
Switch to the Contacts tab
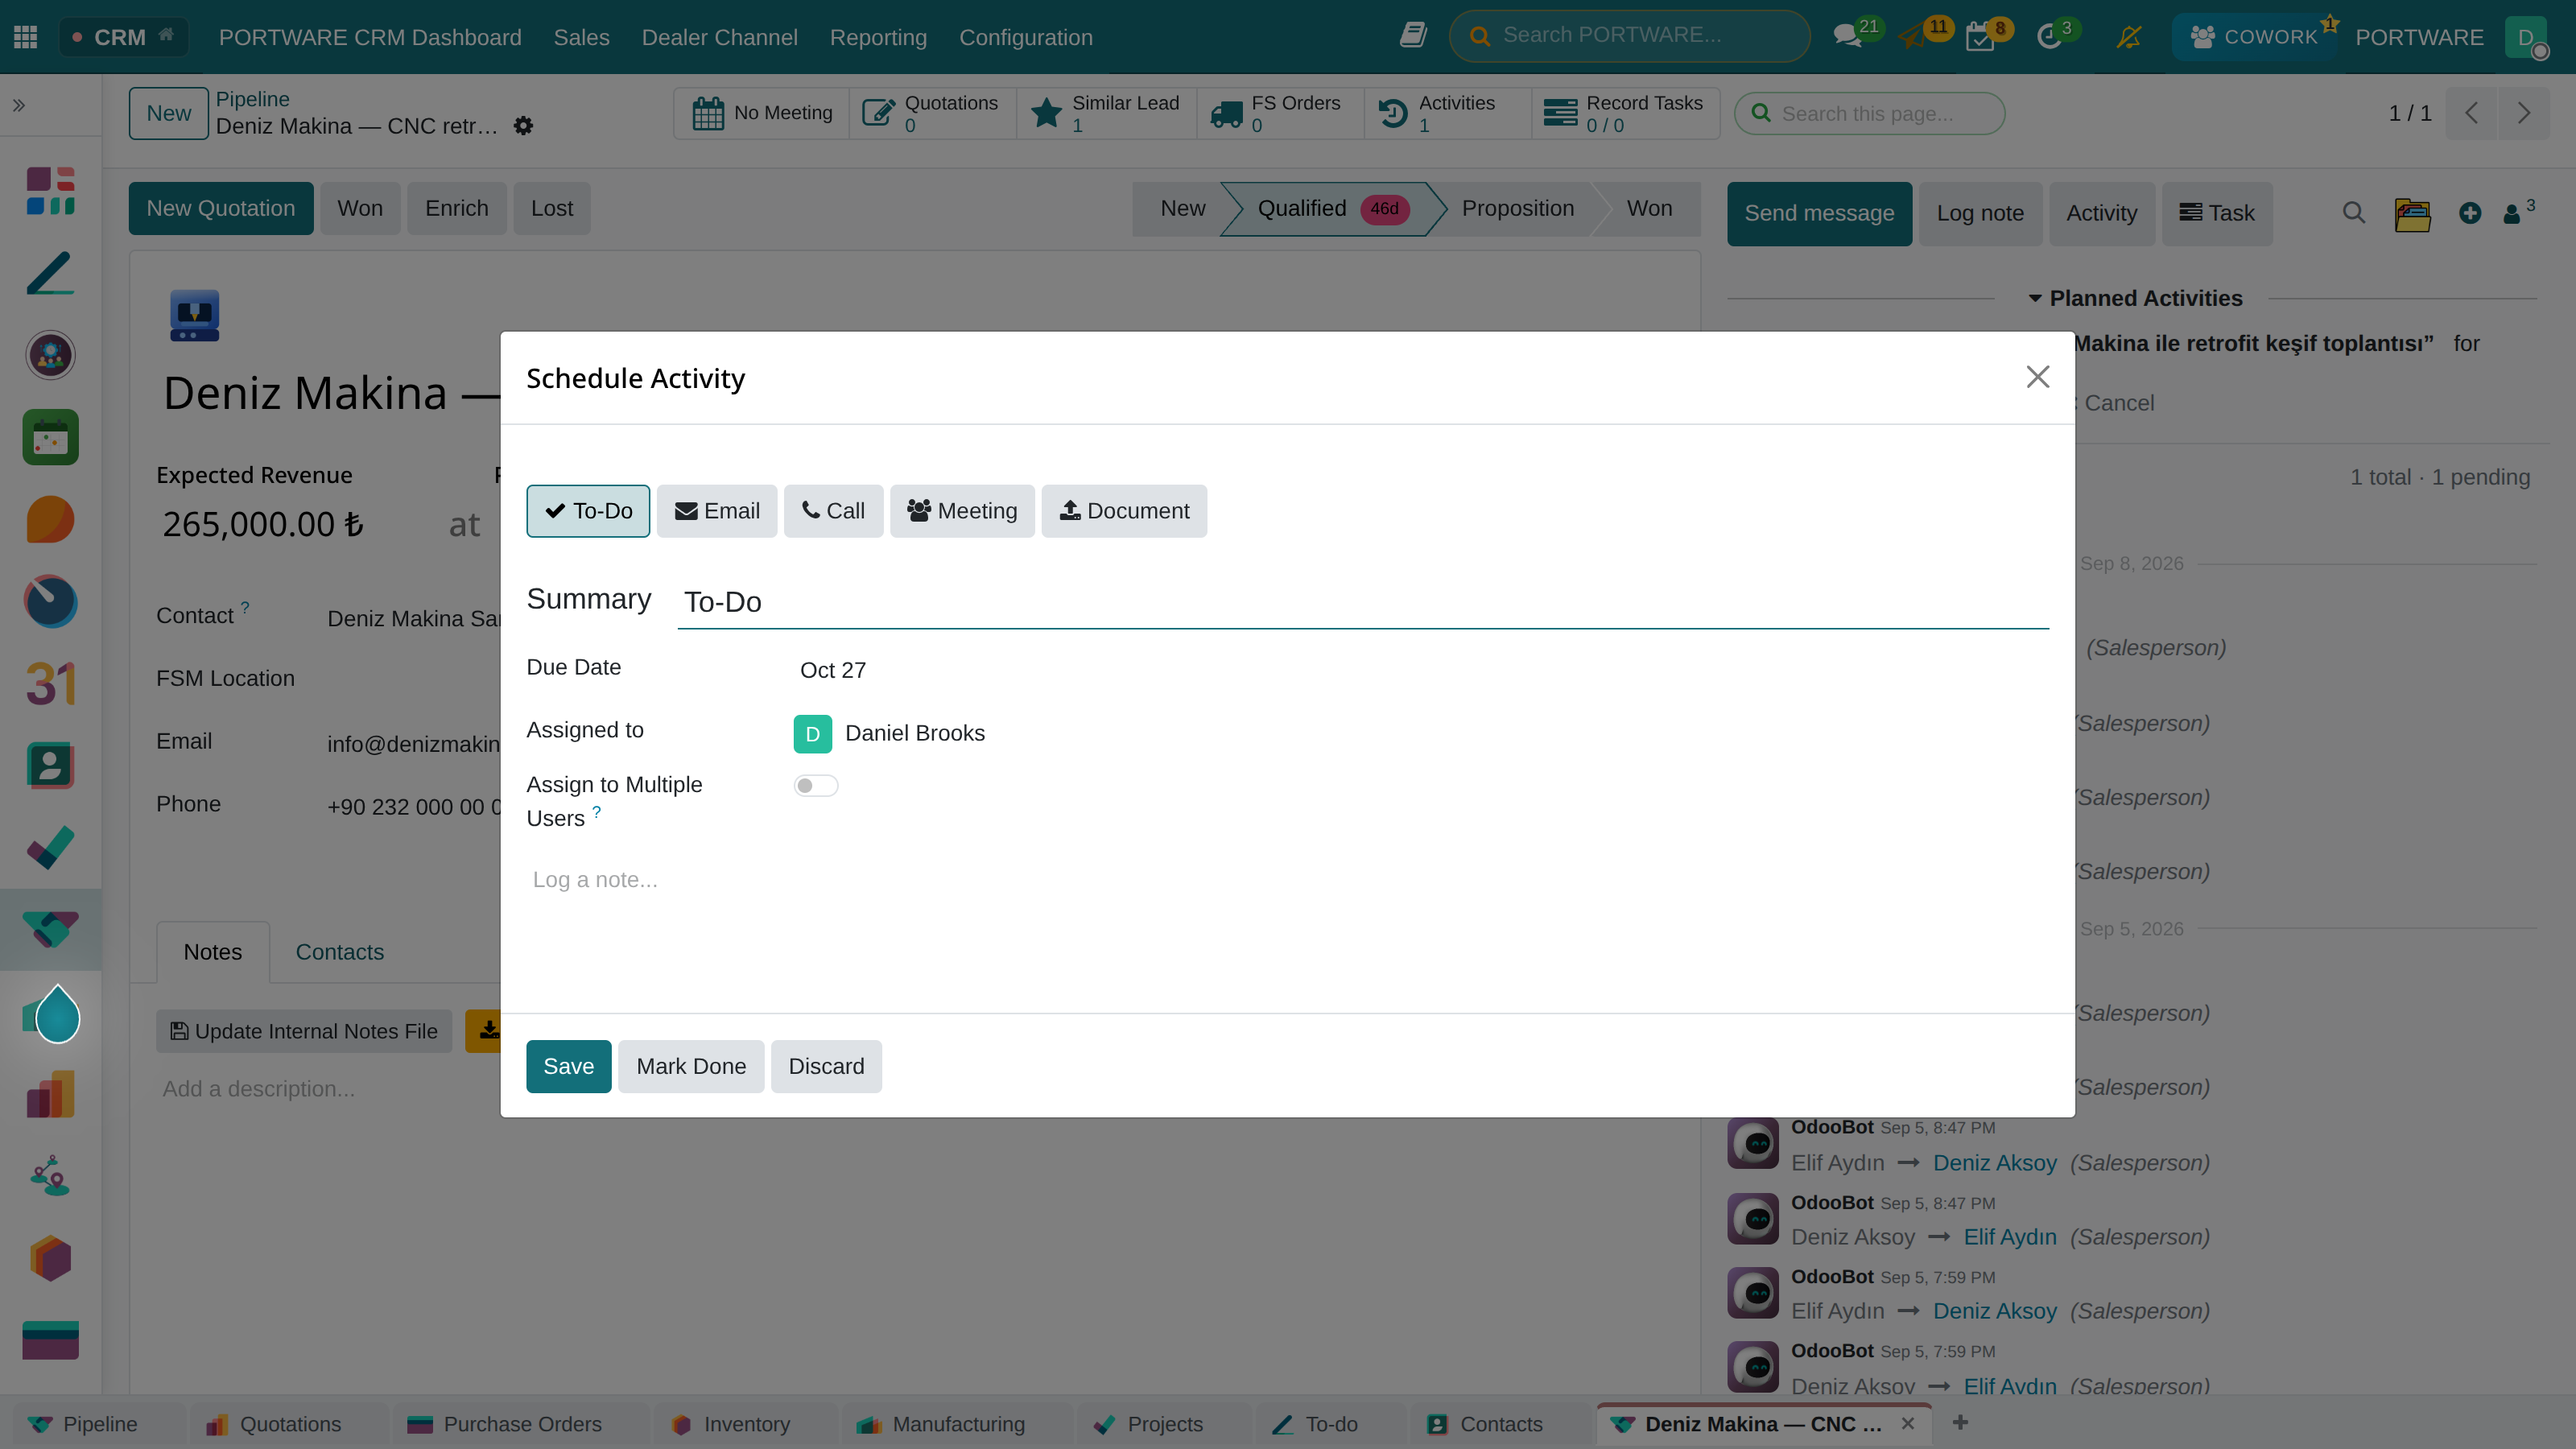(339, 952)
